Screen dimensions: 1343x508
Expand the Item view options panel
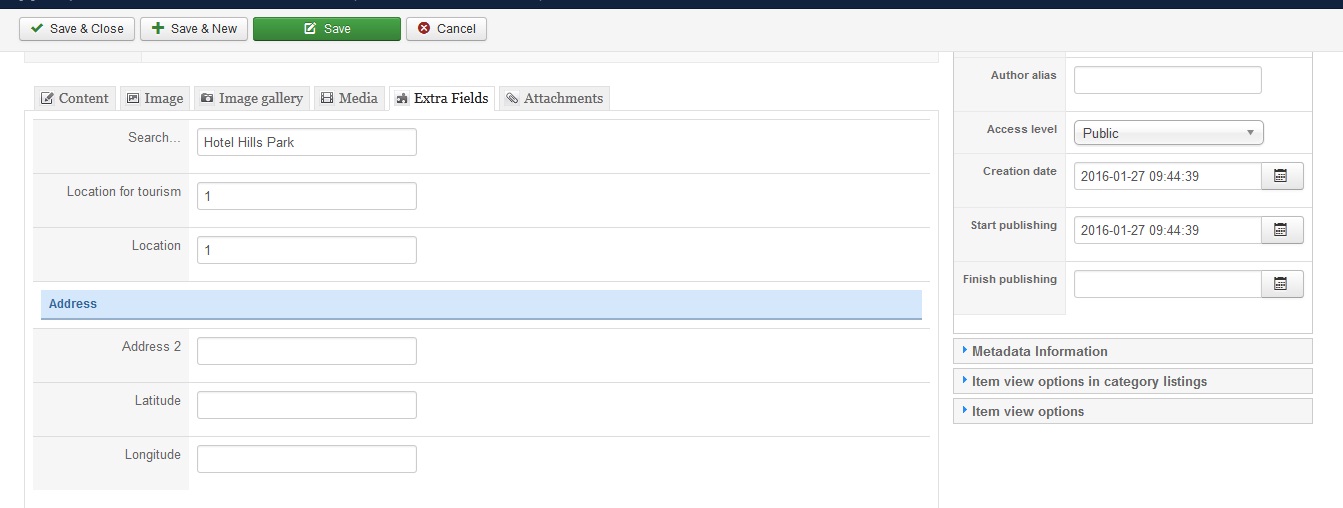click(1027, 411)
